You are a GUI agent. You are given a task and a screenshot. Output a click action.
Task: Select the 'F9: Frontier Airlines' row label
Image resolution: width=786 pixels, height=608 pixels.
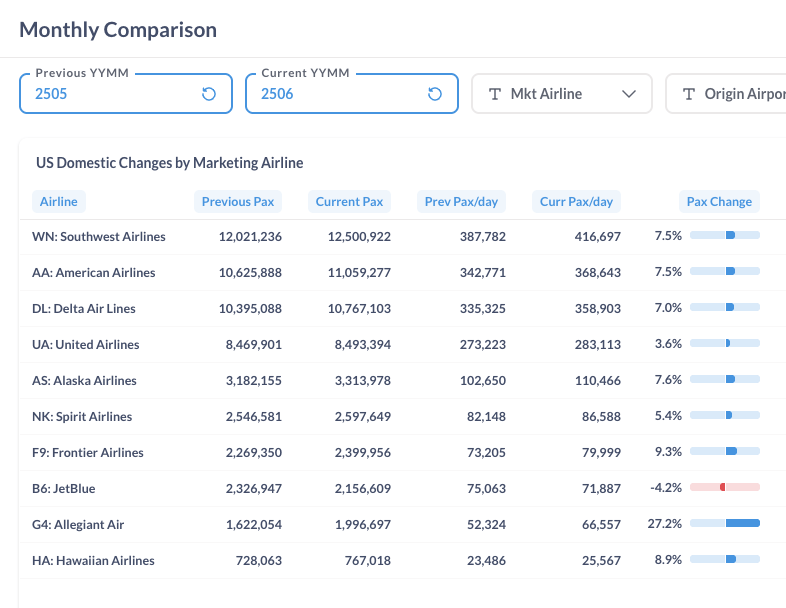click(88, 453)
